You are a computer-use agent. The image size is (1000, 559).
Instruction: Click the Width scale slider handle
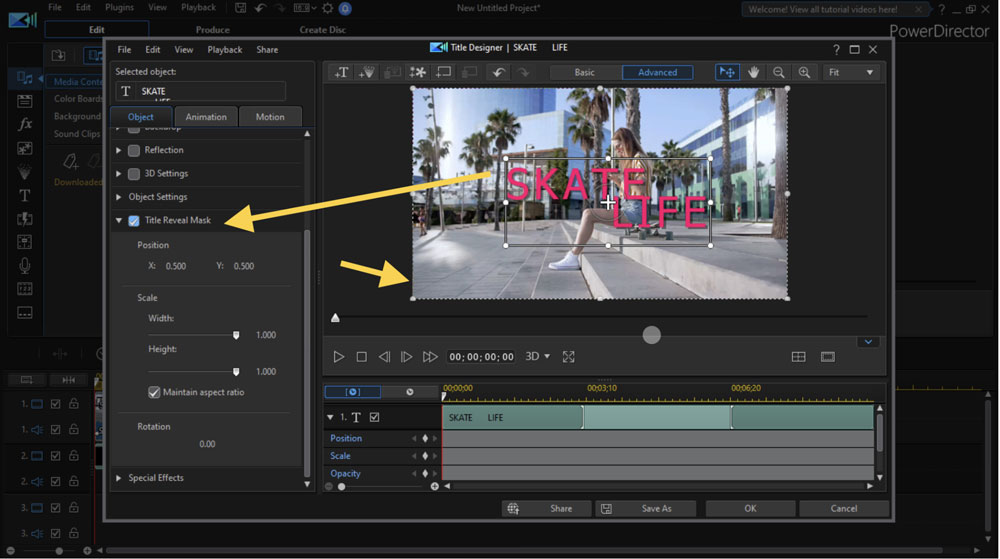(x=236, y=335)
